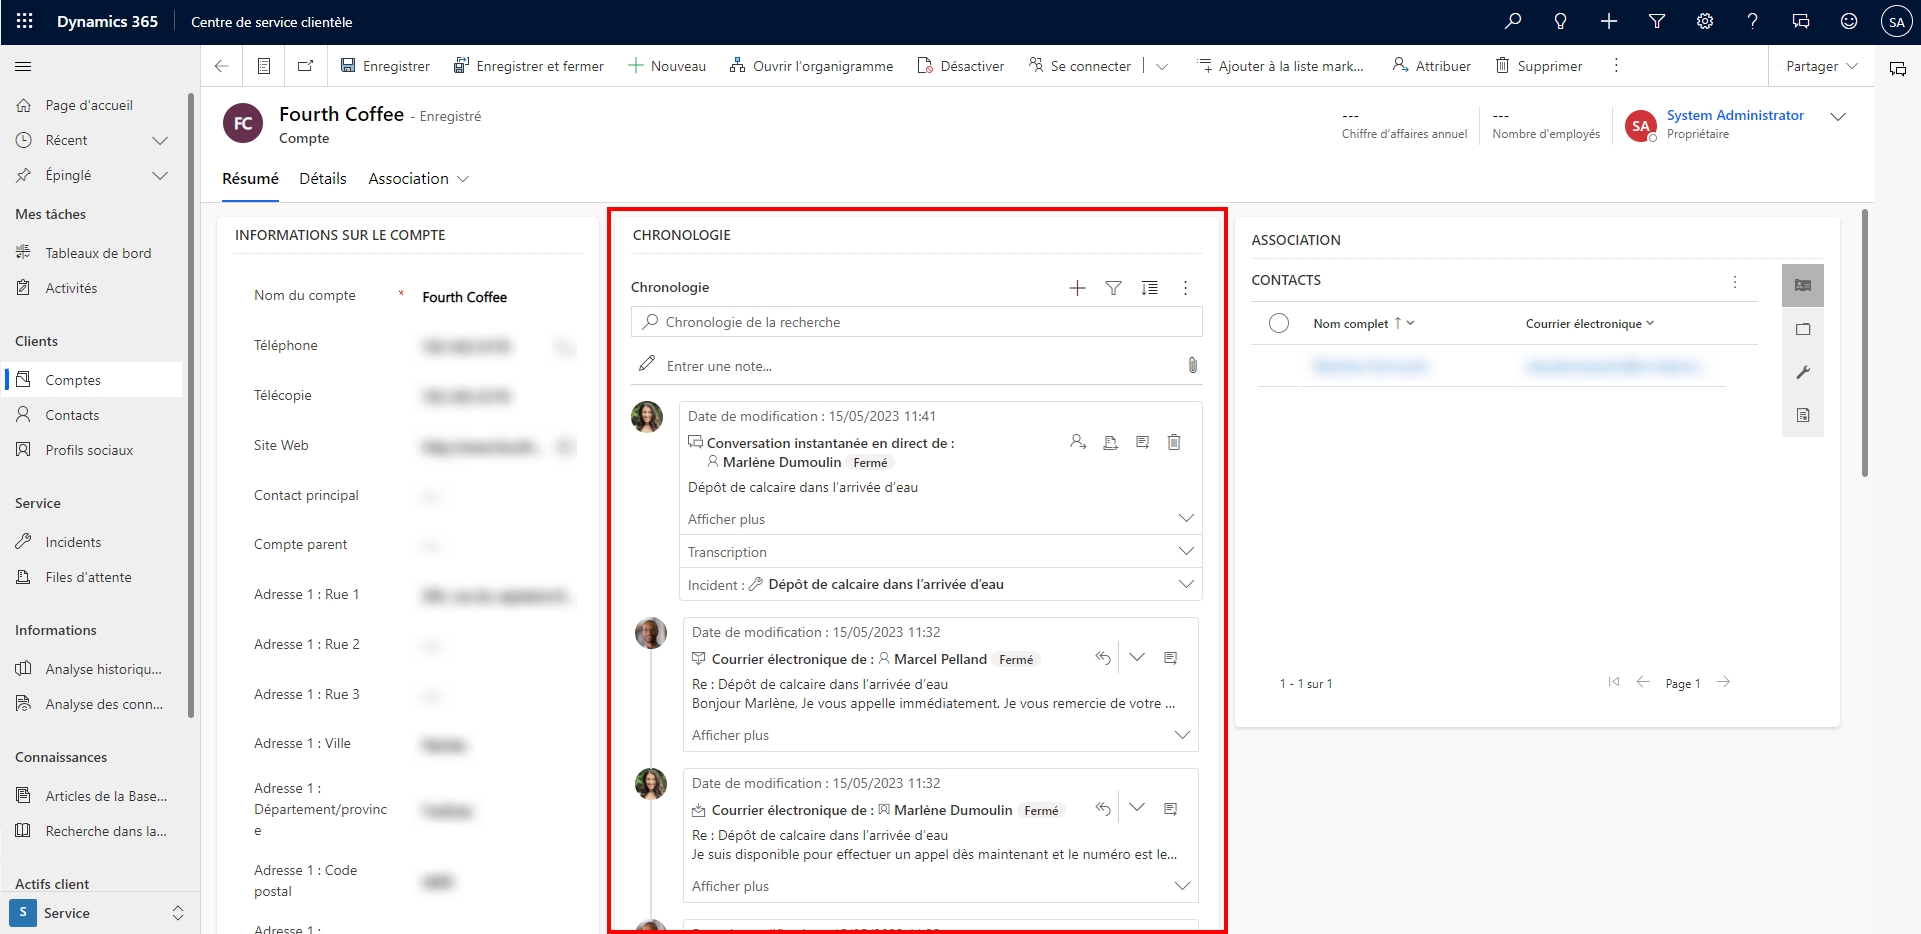Open the Se connecter split dropdown arrow

(1162, 66)
